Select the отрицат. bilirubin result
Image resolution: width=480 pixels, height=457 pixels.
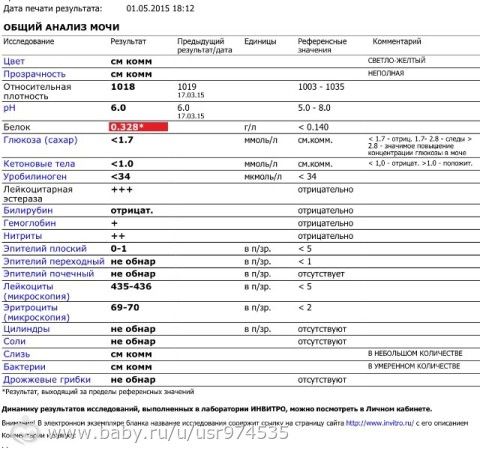point(132,211)
